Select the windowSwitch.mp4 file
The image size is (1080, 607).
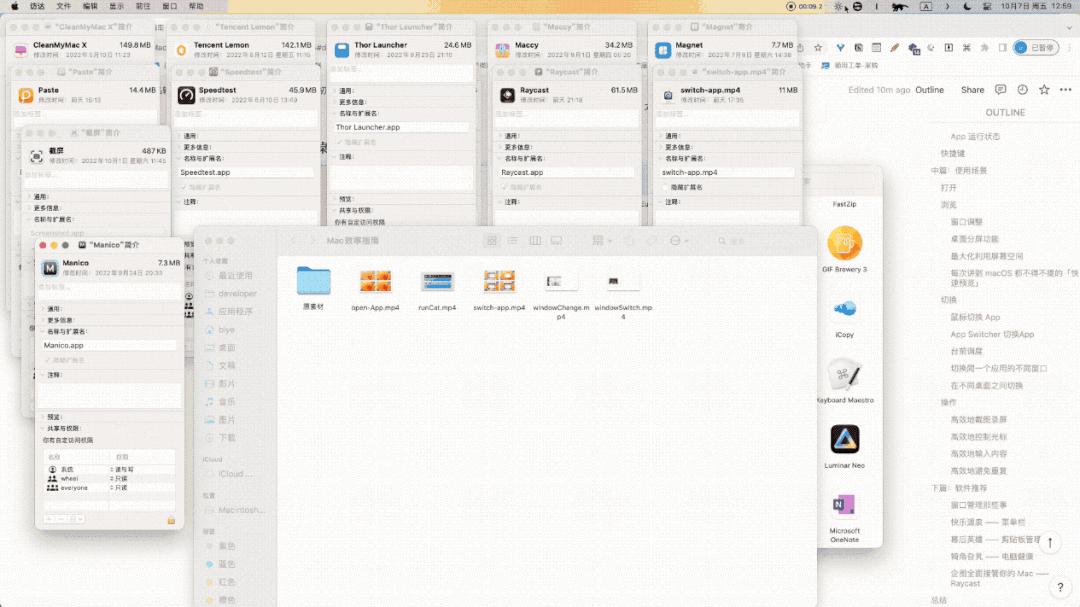[623, 281]
